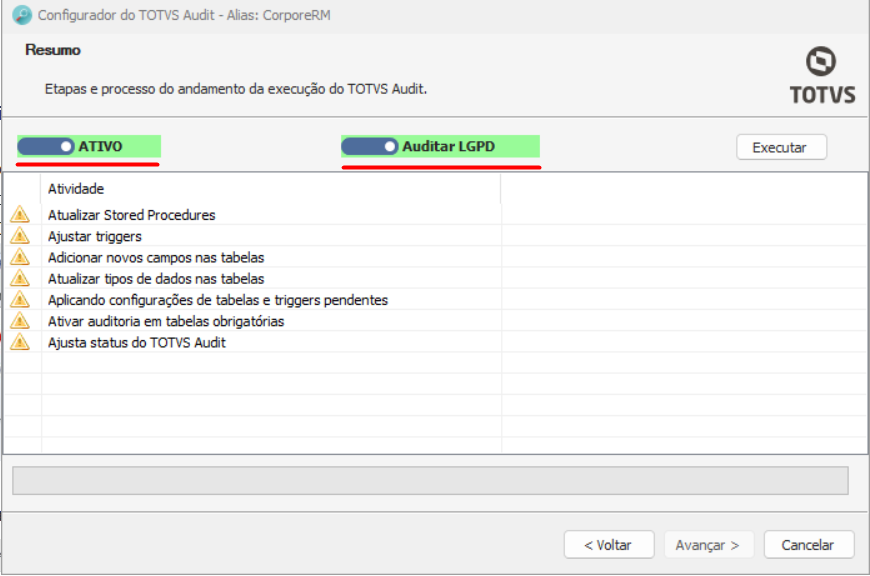Select 'Adicionar novos campos nas tabelas' row
This screenshot has height=576, width=870.
pyautogui.click(x=436, y=257)
